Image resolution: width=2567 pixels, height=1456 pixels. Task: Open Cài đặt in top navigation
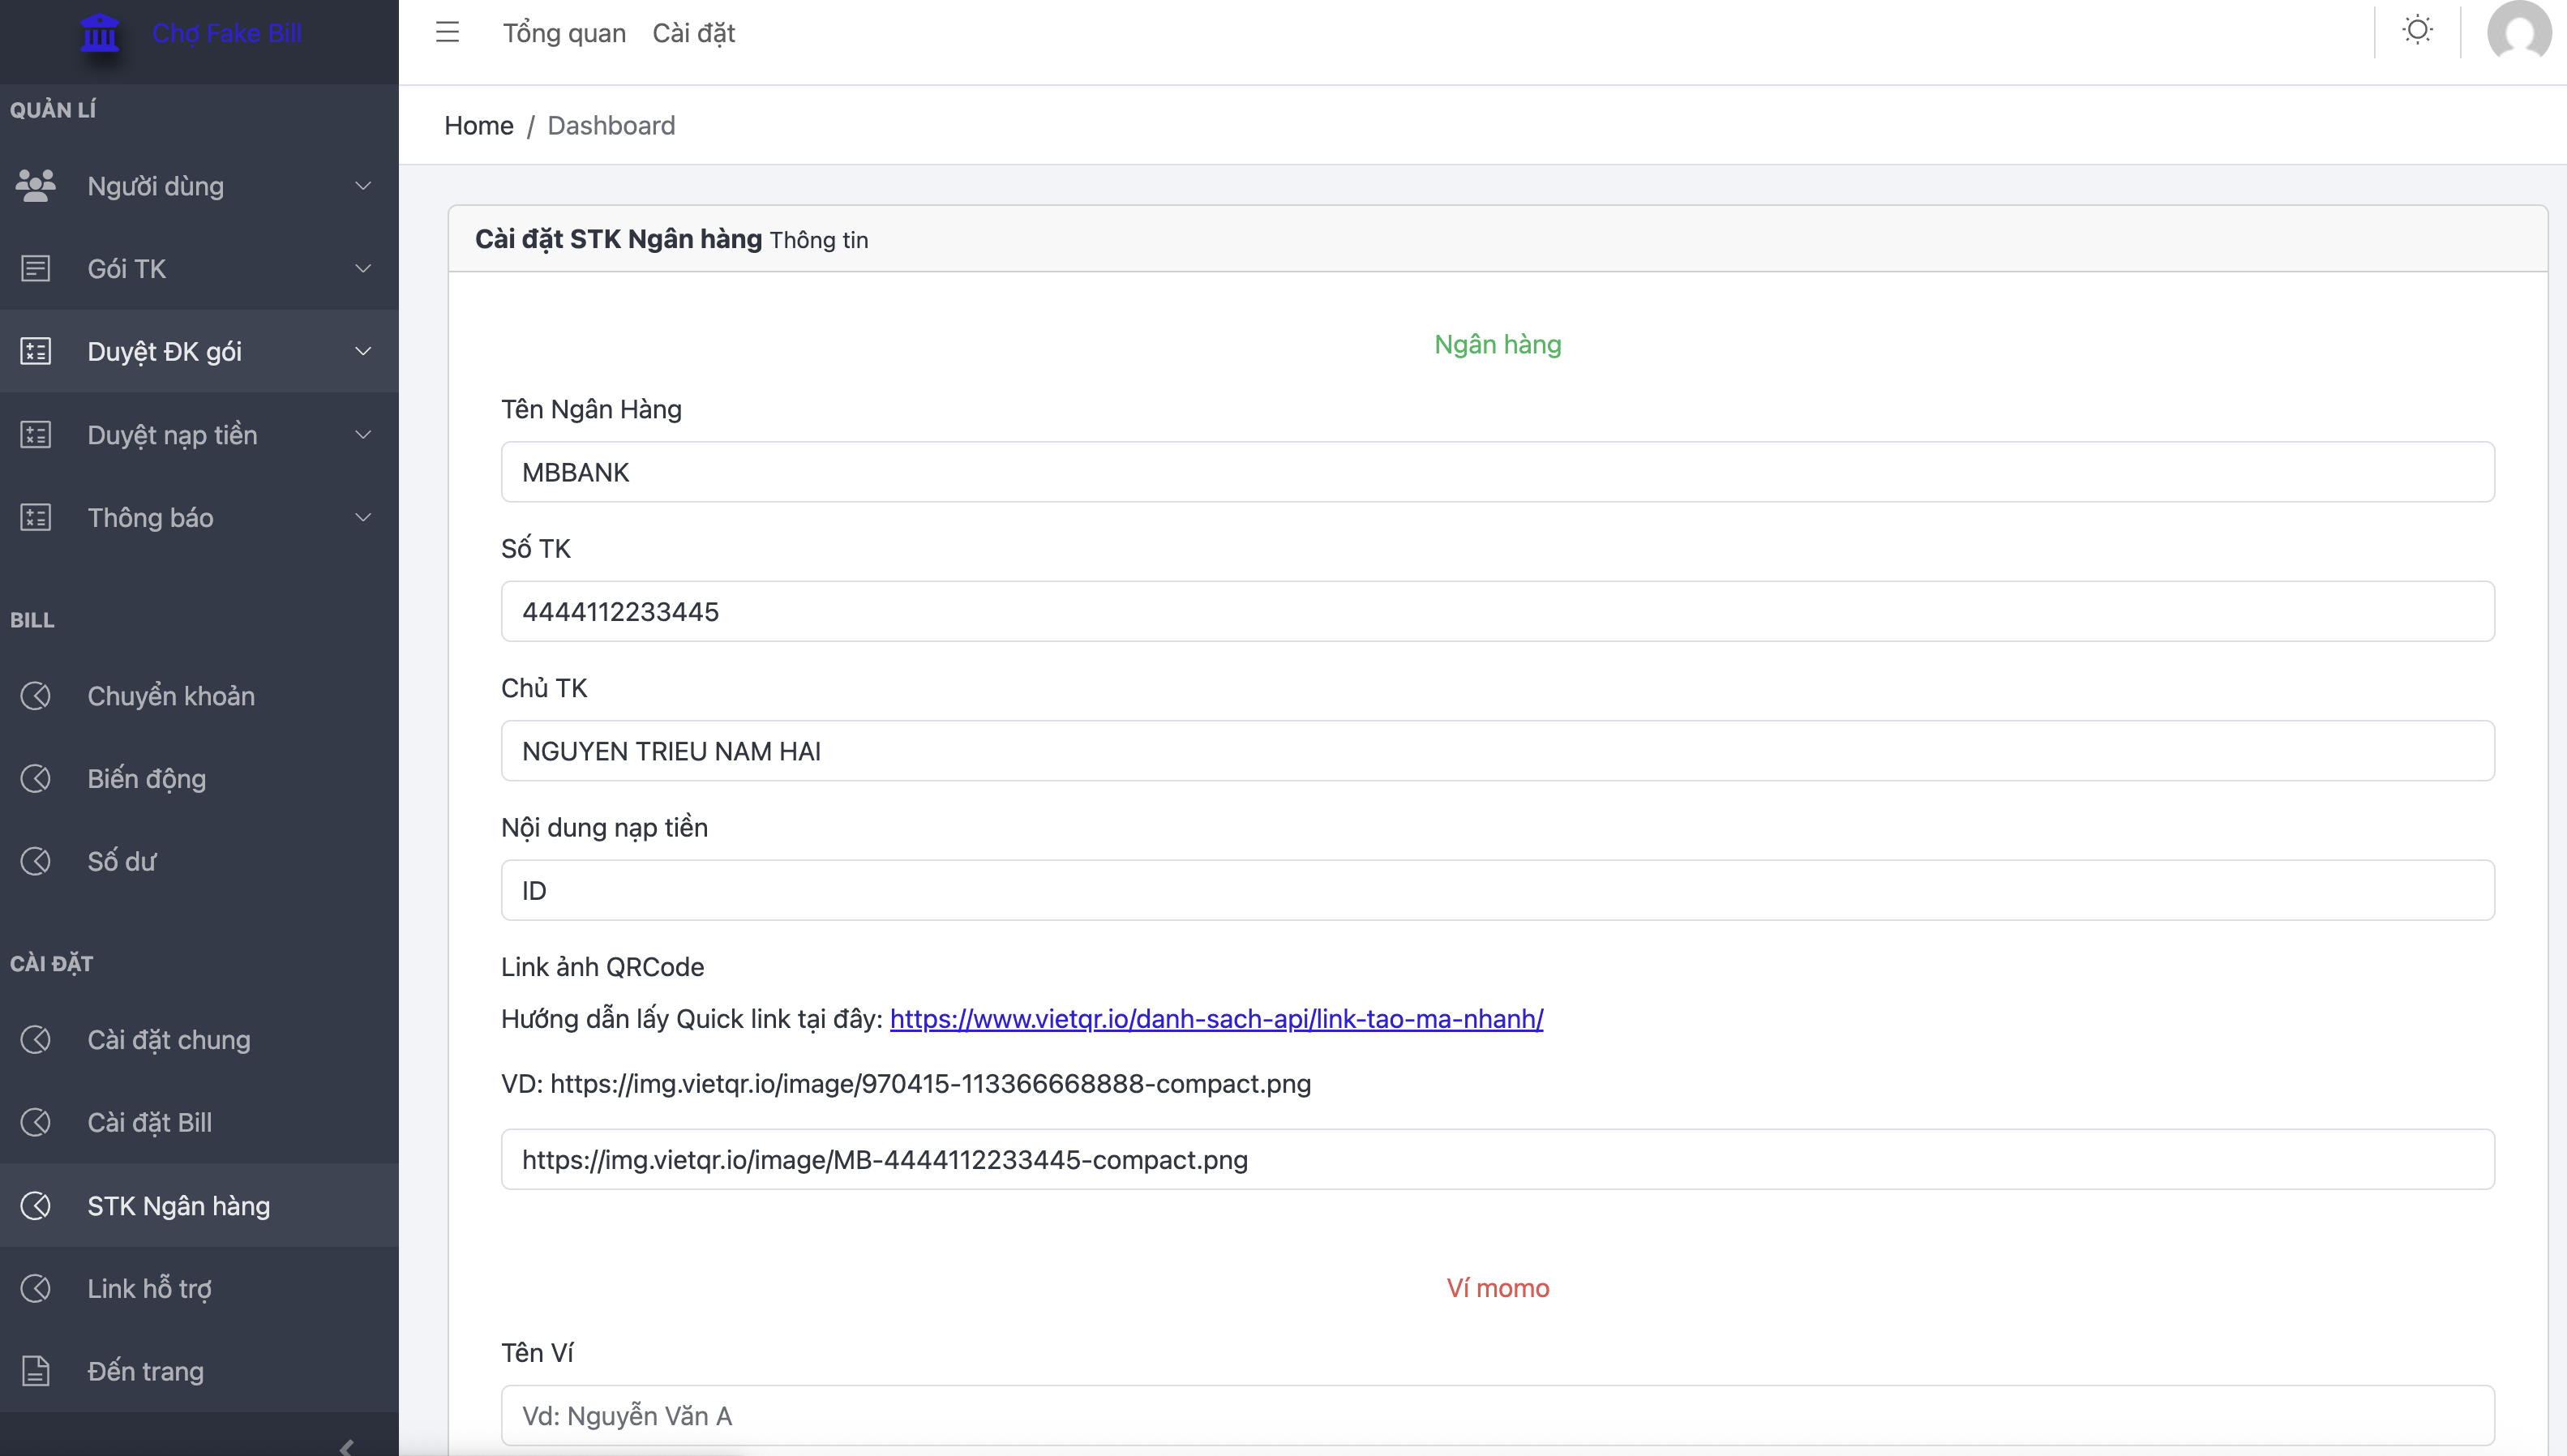[694, 33]
